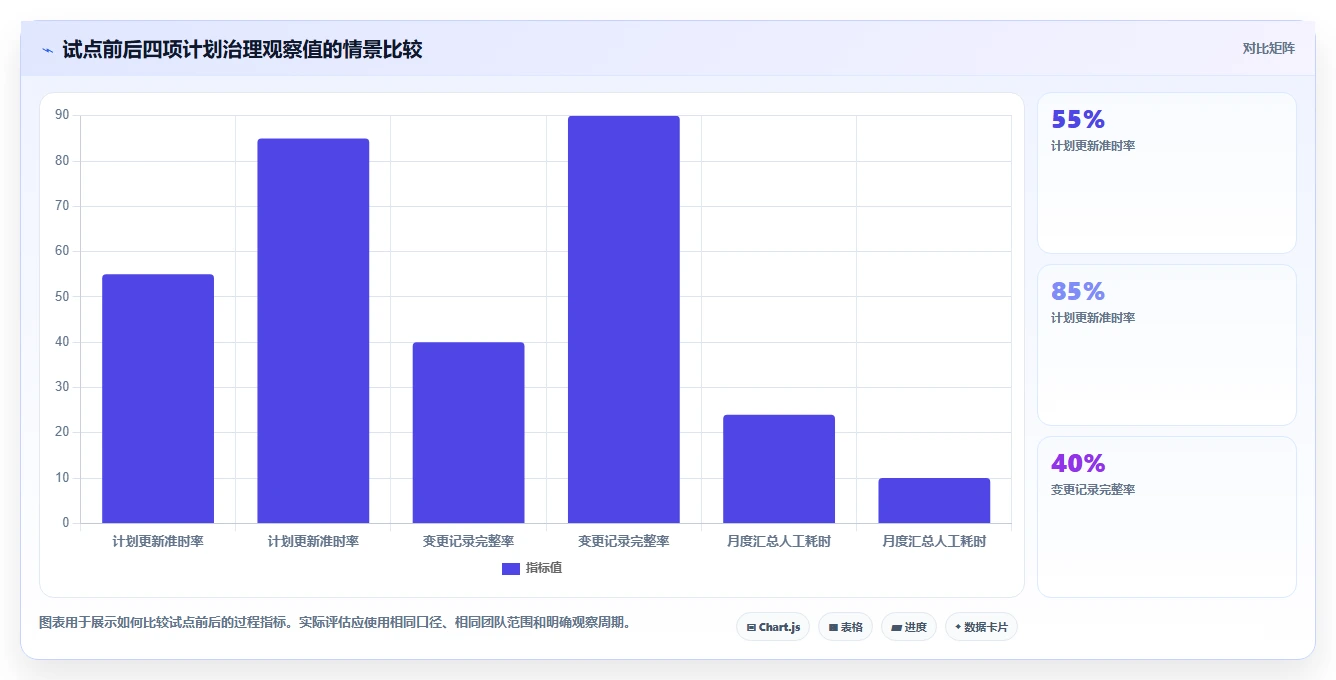Click the y-axis tick label 90

point(62,116)
